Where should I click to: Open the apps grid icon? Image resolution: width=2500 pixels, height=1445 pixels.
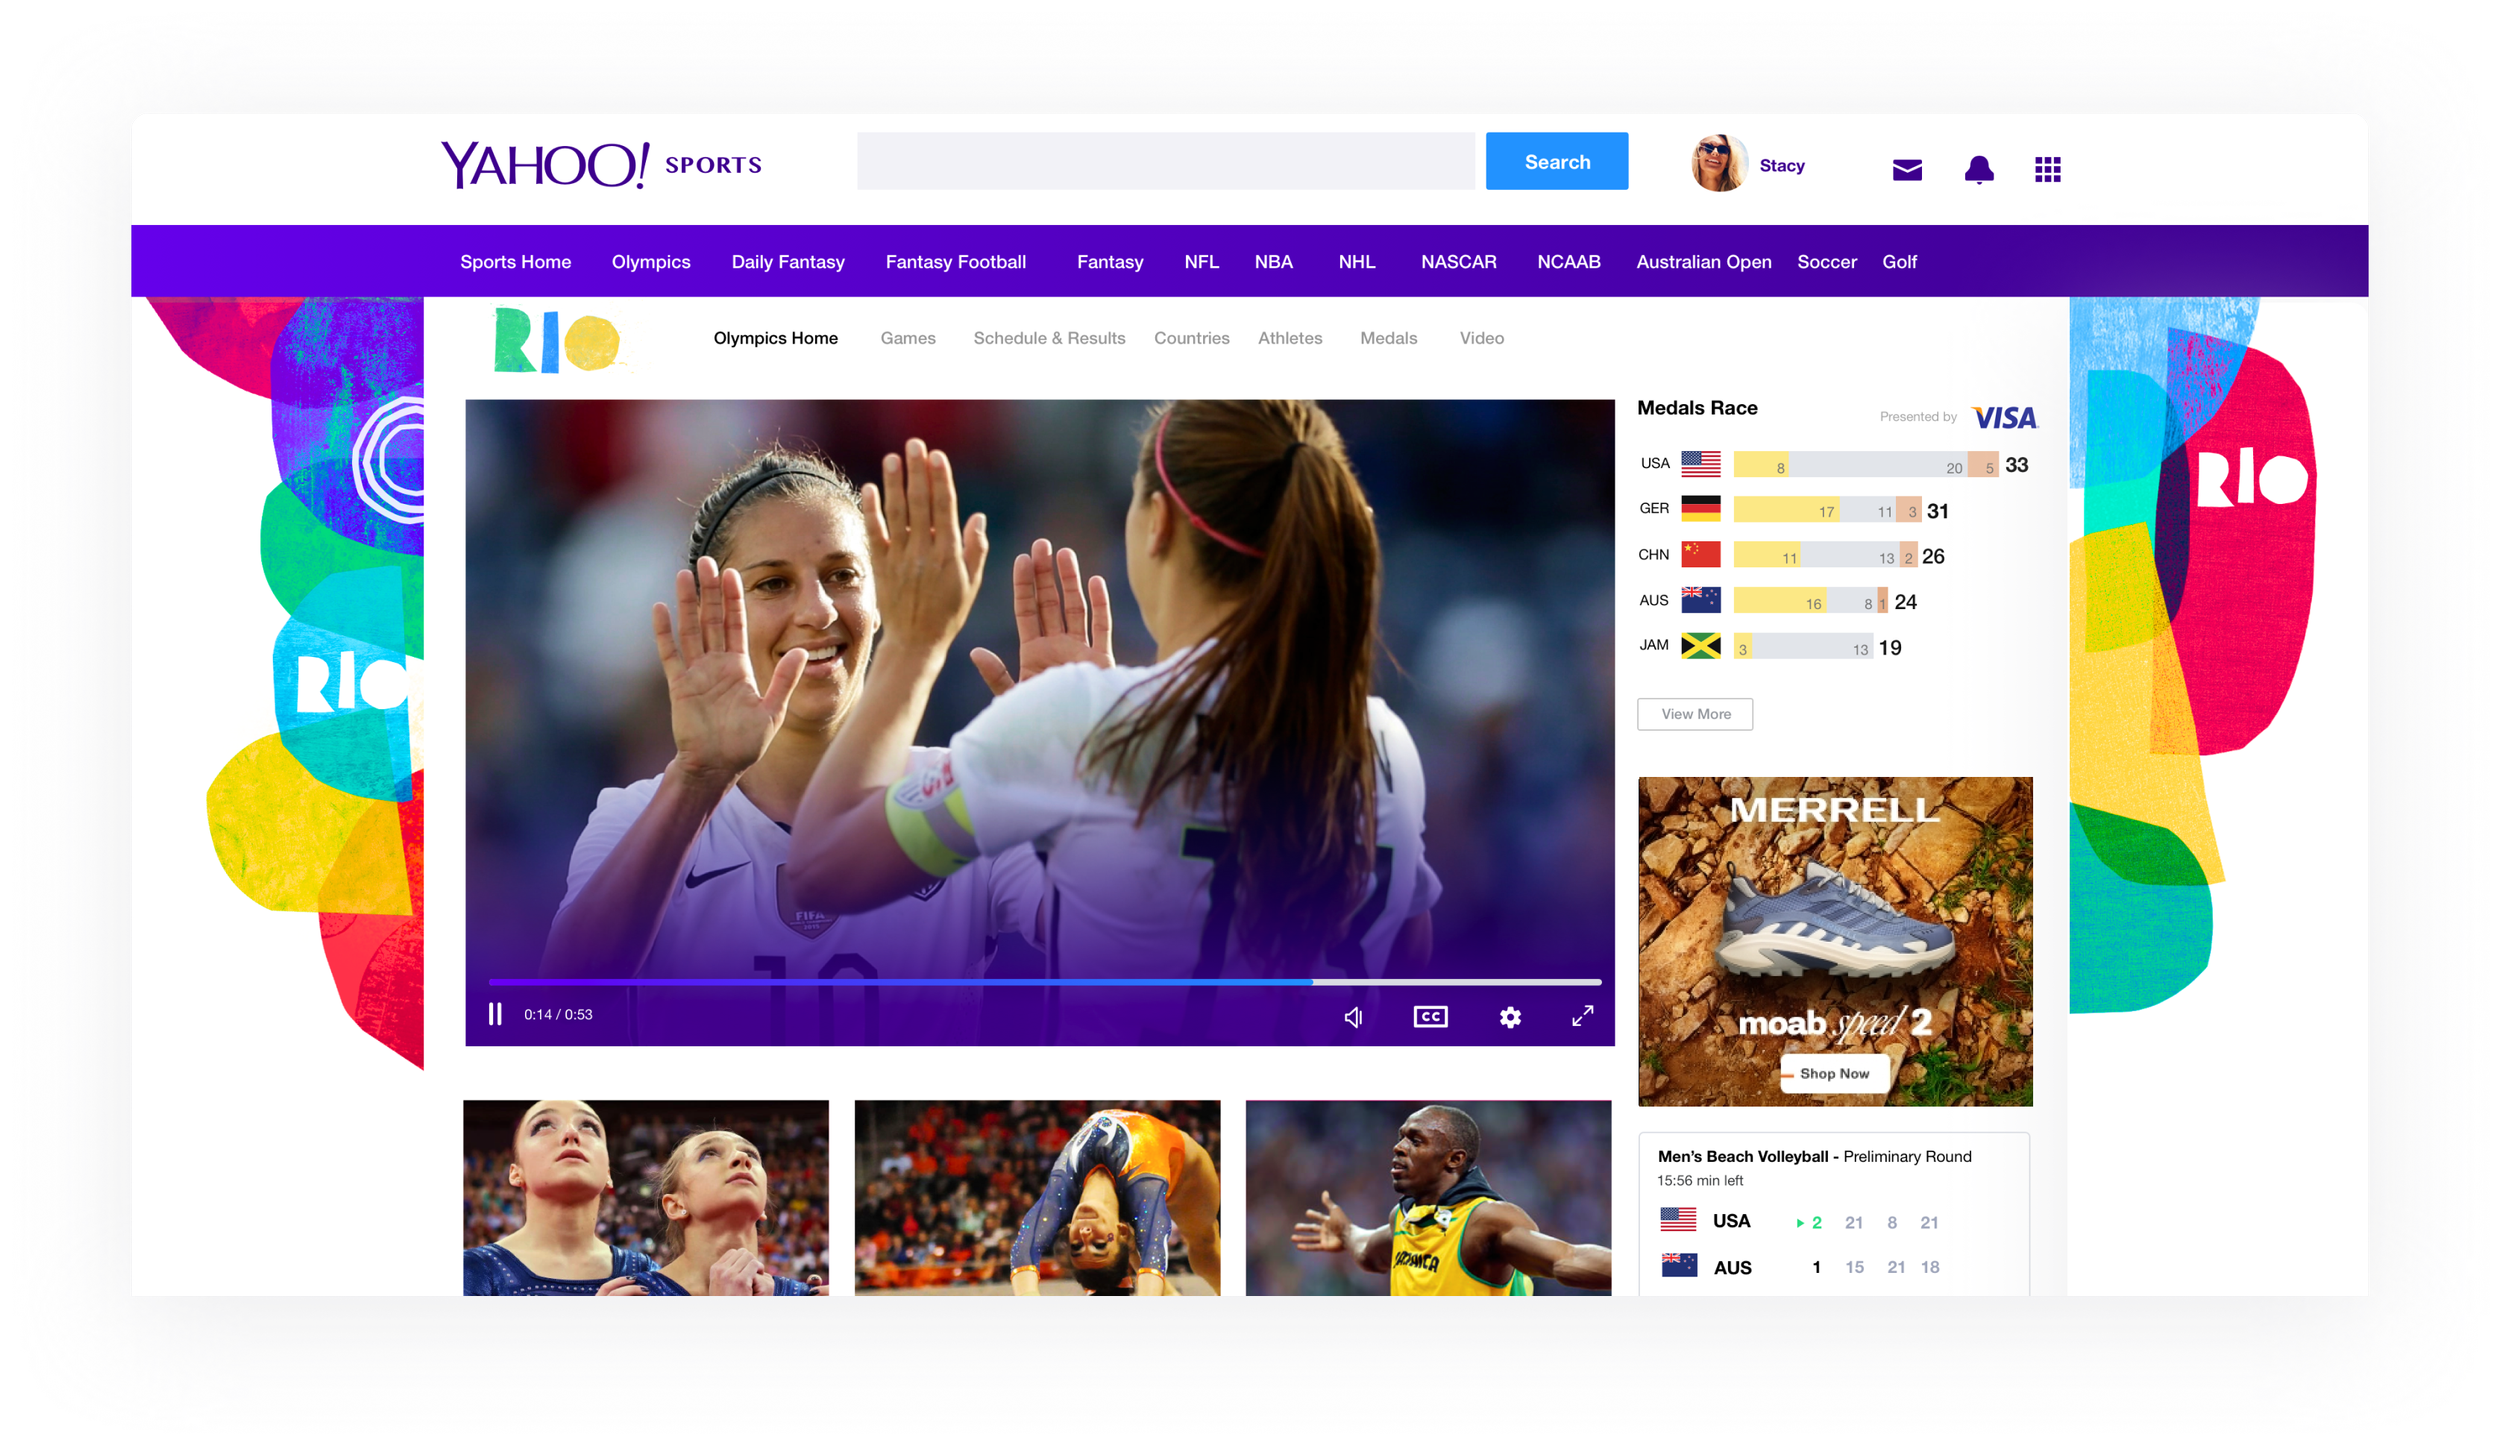2047,170
